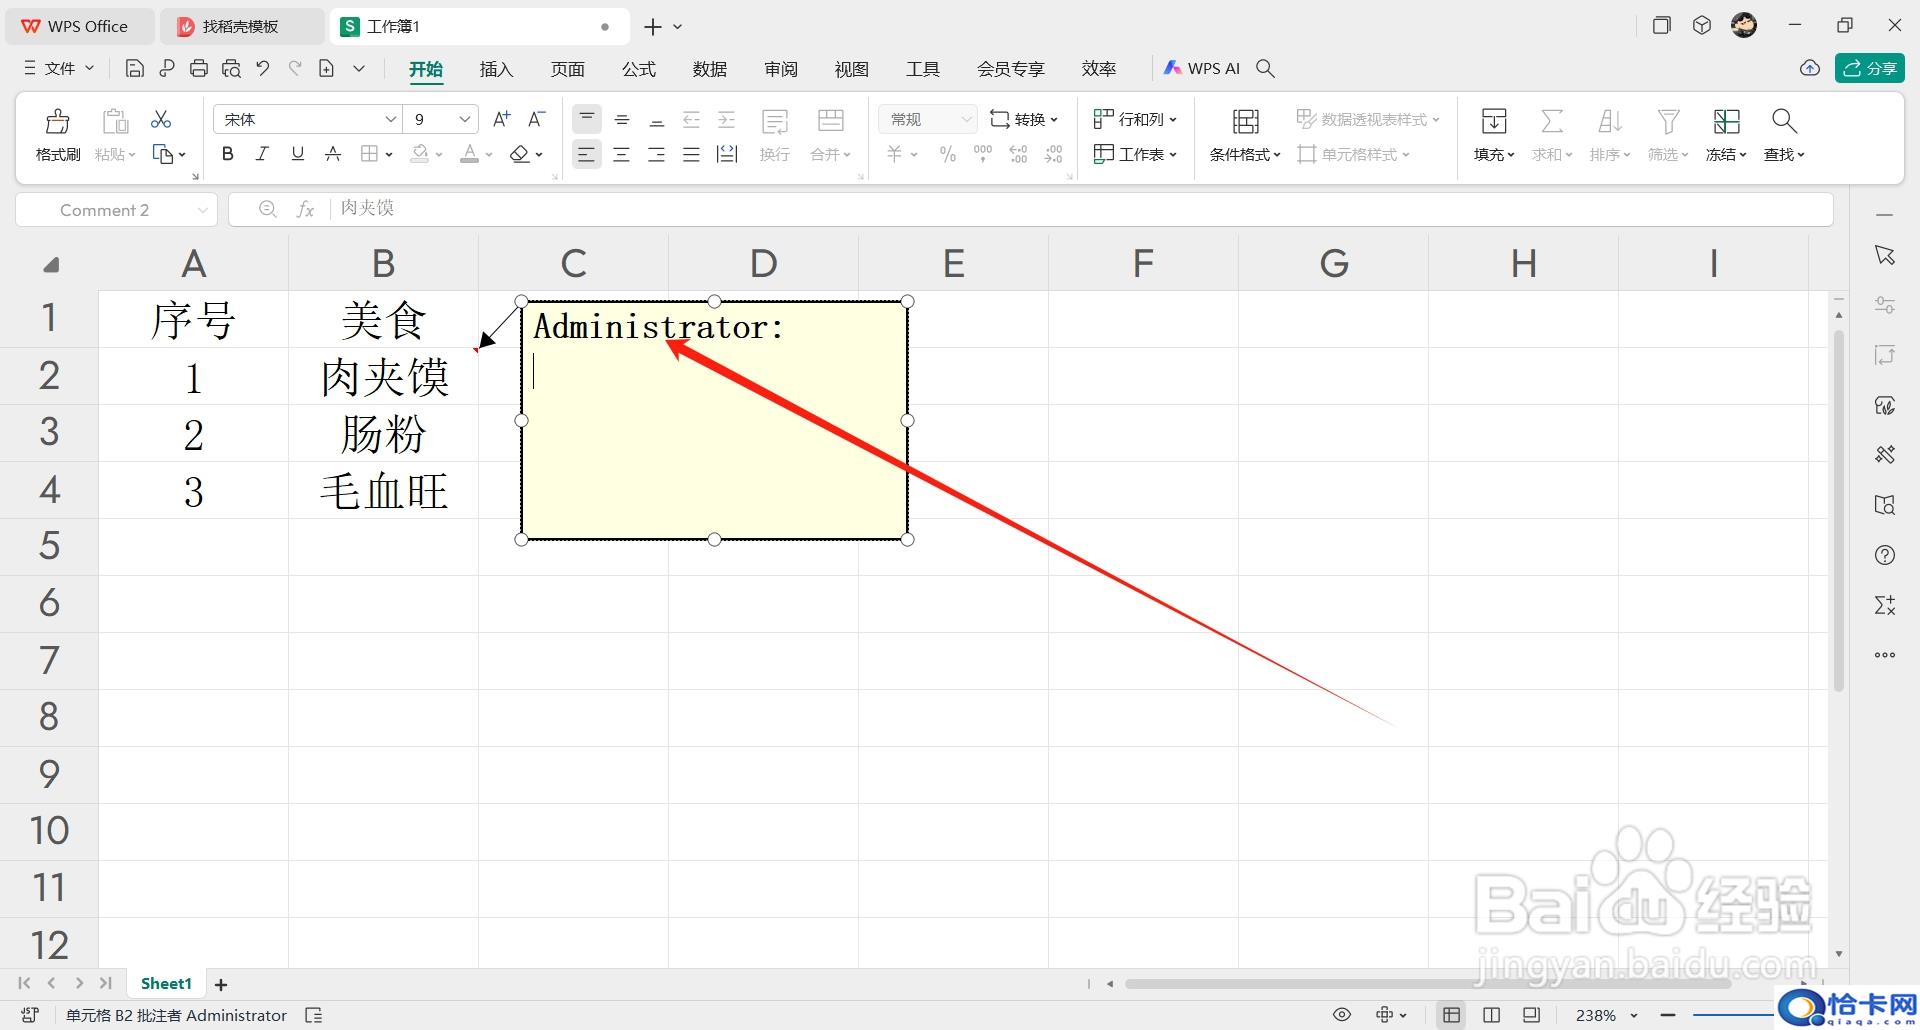Click the Share button
The height and width of the screenshot is (1030, 1920).
pos(1869,68)
